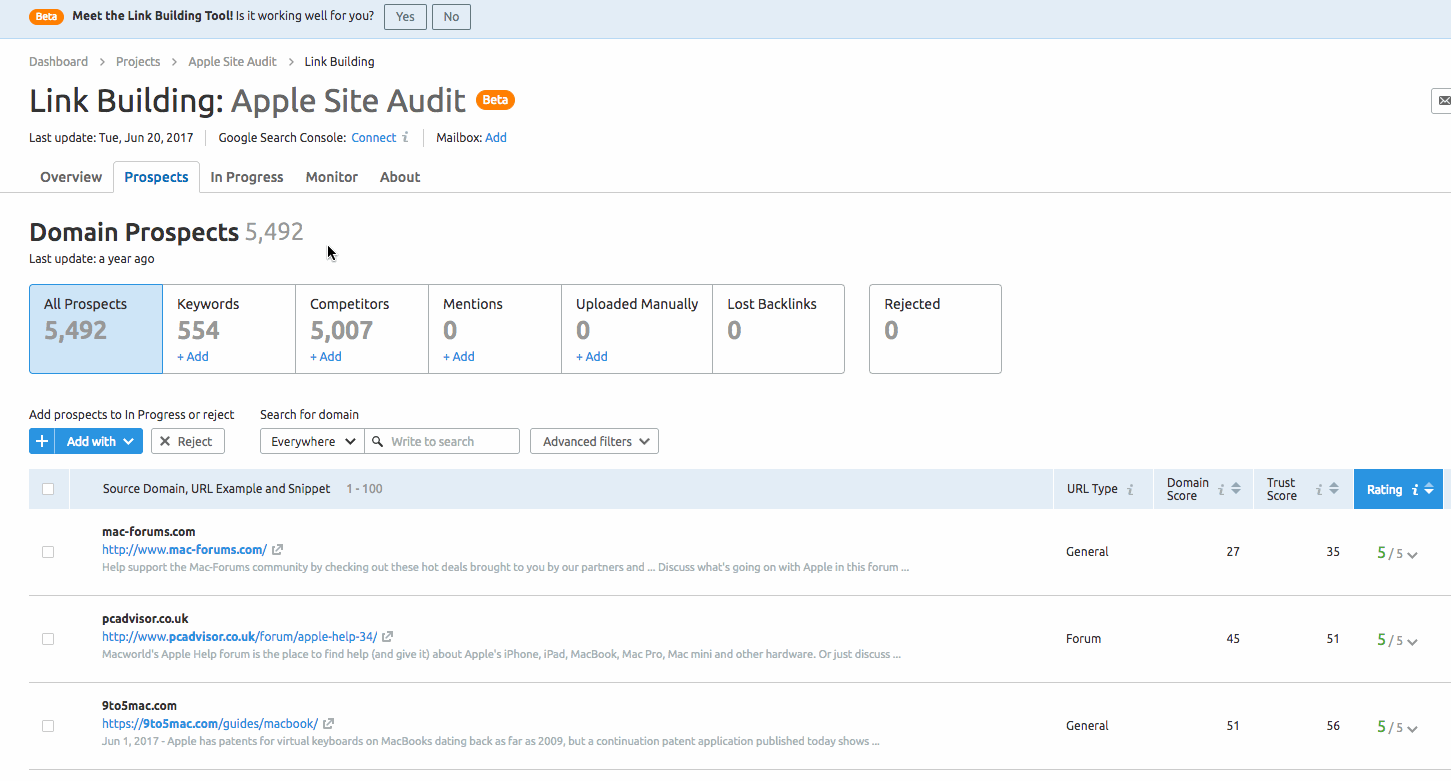The width and height of the screenshot is (1451, 781).
Task: Check the checkbox for mac-forums.com row
Action: [48, 552]
